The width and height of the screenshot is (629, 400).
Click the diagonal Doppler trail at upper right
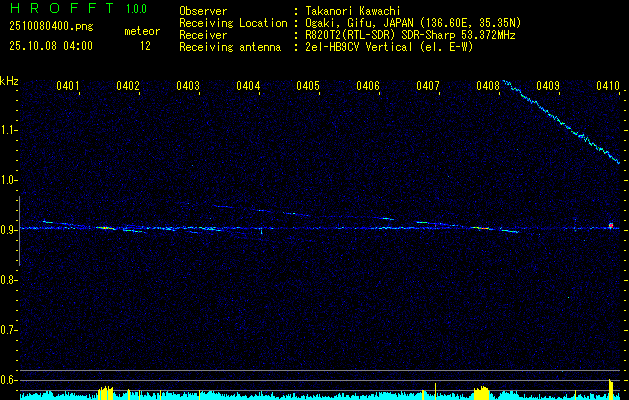point(562,122)
